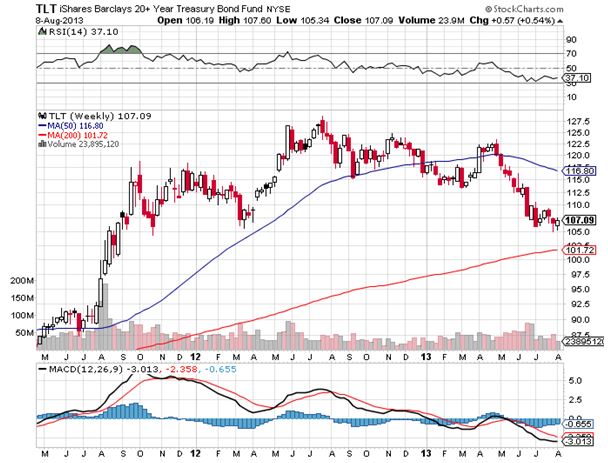Screen dimensions: 608x463
Task: Click the tall gray August volume bar
Action: (x=104, y=317)
